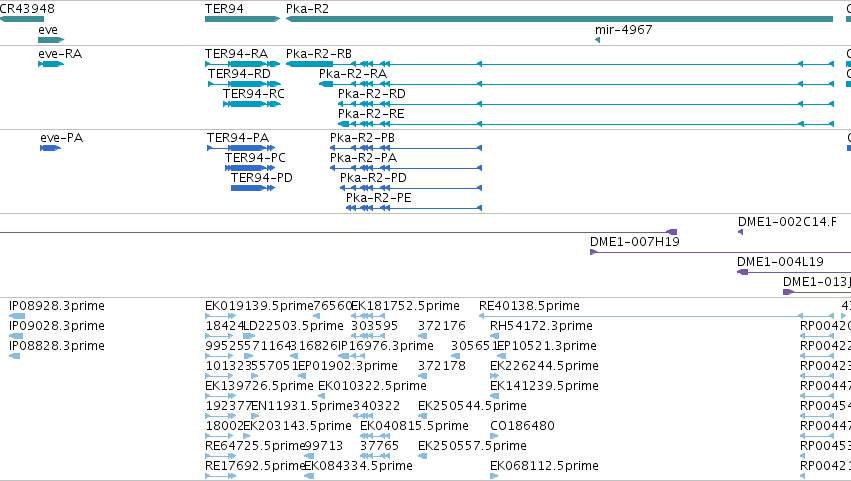Image resolution: width=851 pixels, height=481 pixels.
Task: Select transcript TER94-RC
Action: click(x=253, y=94)
